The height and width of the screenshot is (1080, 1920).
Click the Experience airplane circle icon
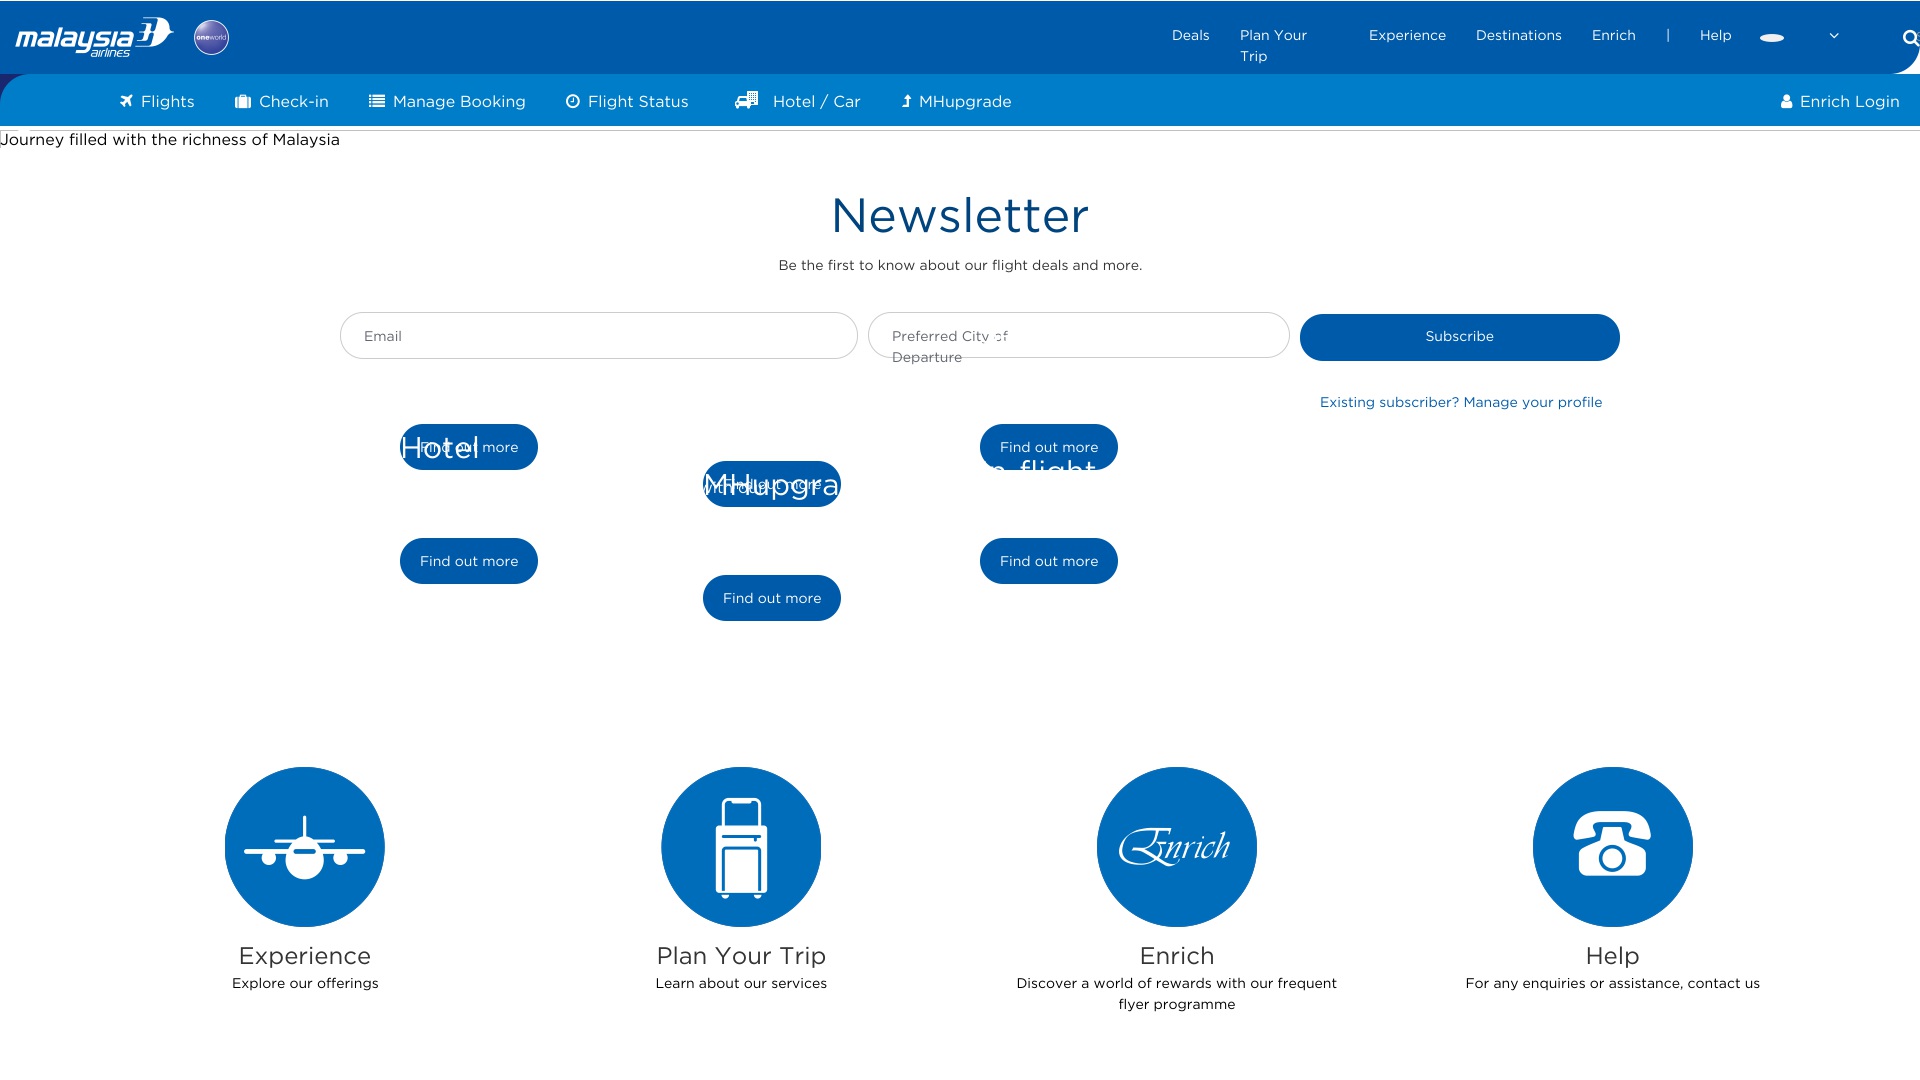pyautogui.click(x=305, y=847)
